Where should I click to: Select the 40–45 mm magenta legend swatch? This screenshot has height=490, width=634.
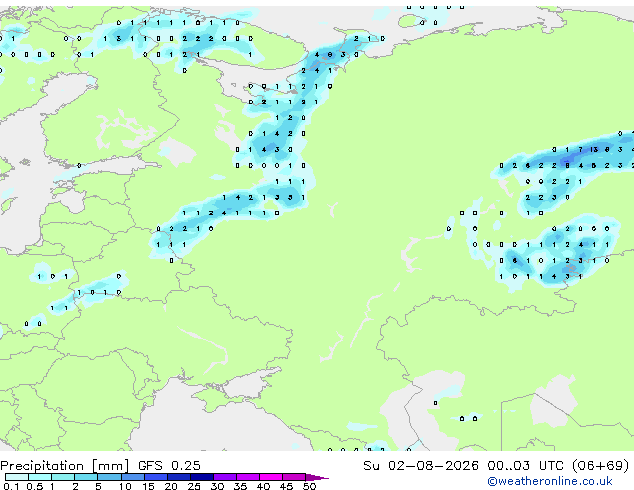[271, 477]
